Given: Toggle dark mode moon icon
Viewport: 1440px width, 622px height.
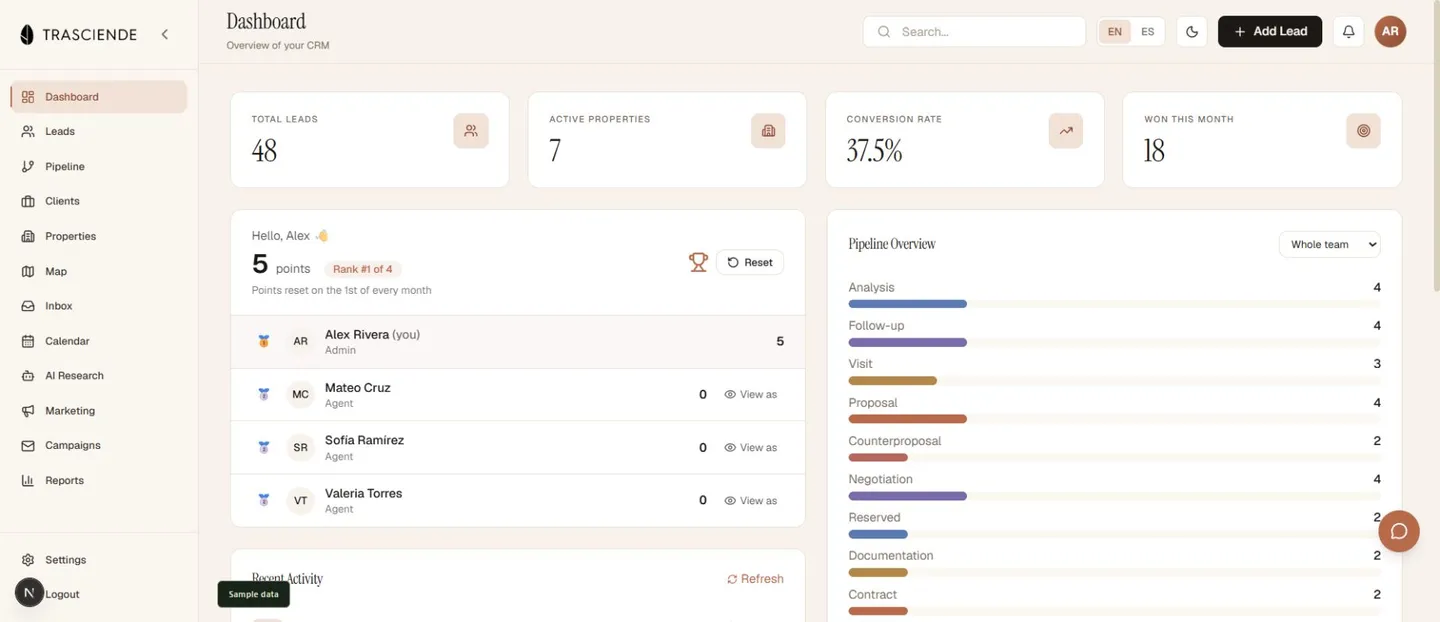Looking at the screenshot, I should [1192, 32].
